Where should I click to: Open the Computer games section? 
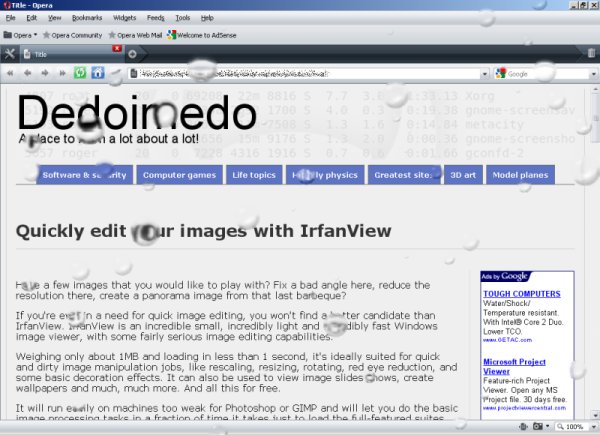click(x=179, y=175)
